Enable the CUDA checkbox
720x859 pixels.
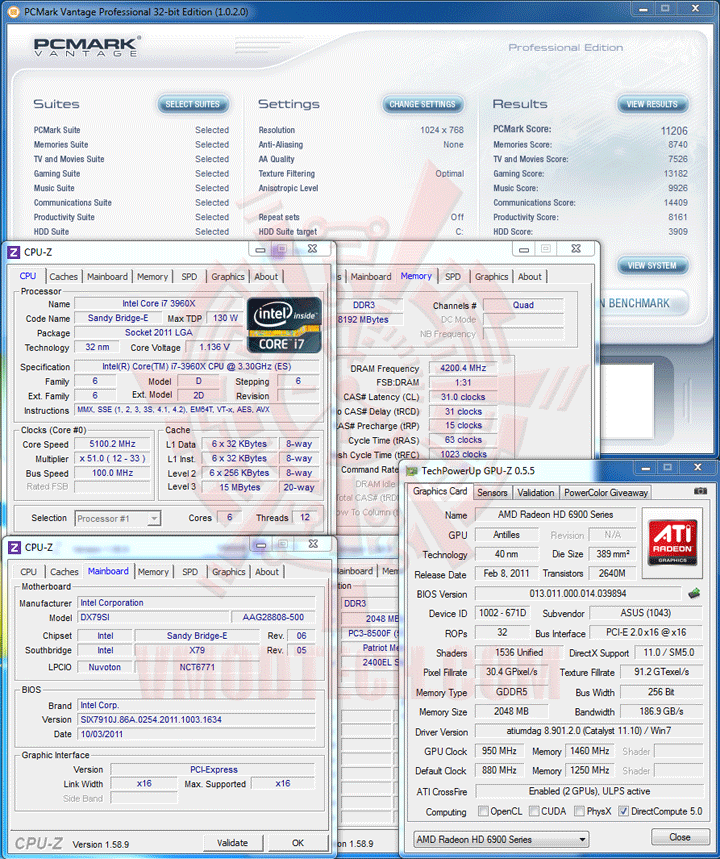[534, 811]
